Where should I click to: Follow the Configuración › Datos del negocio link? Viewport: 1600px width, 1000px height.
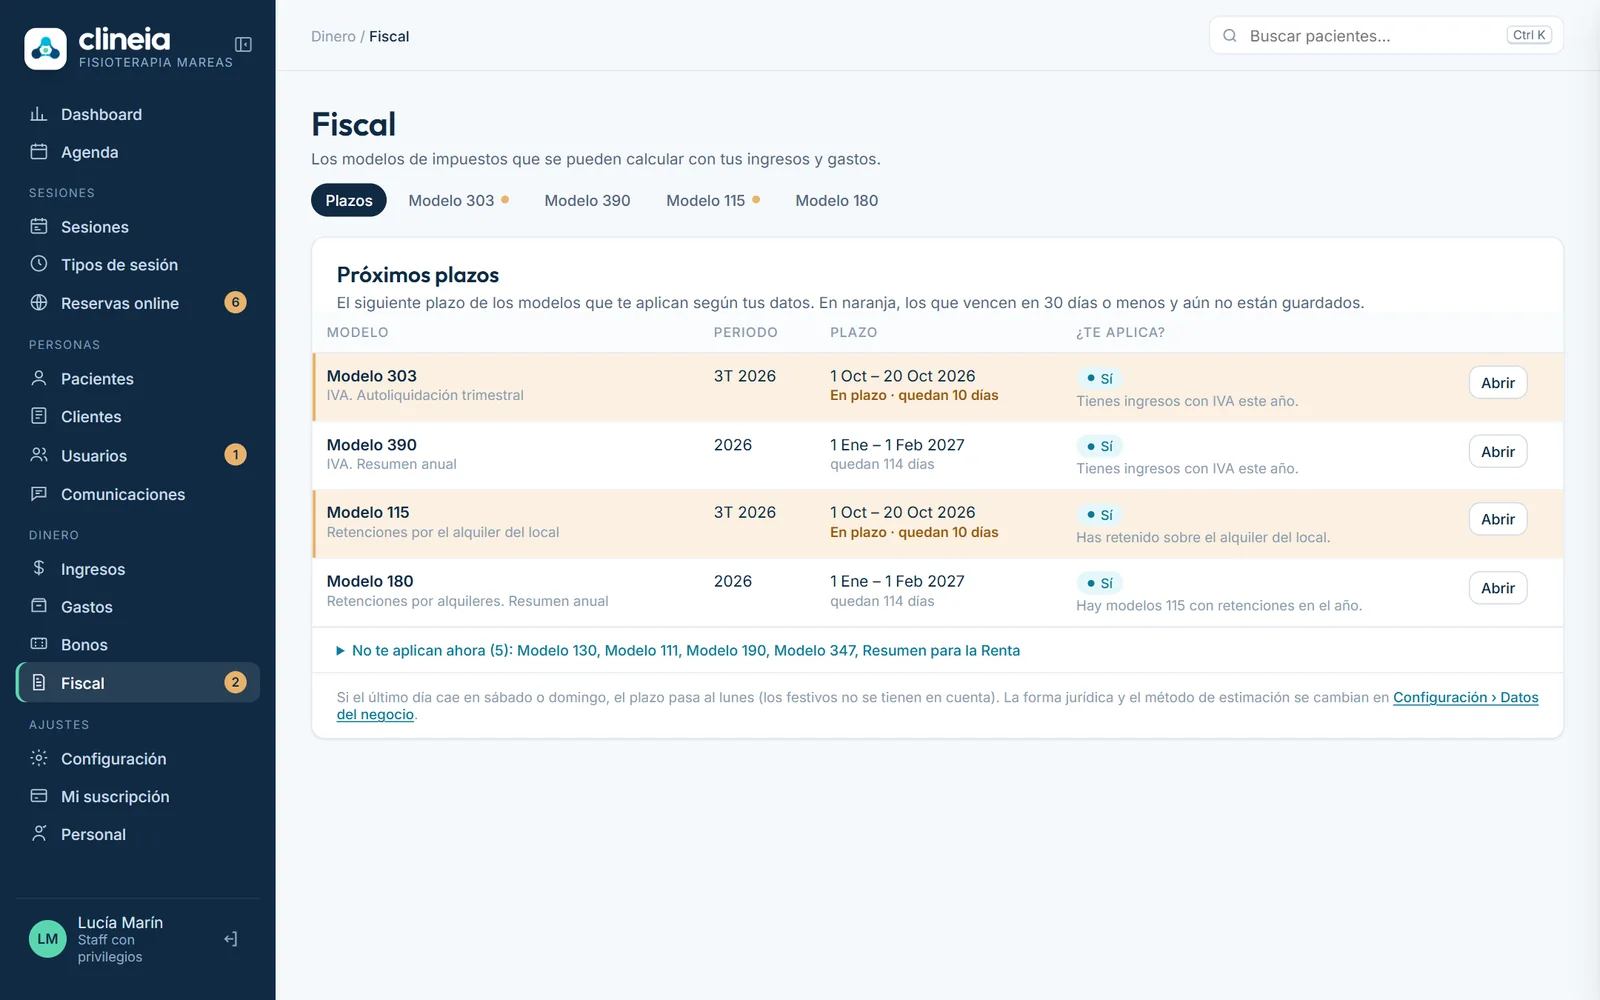(x=1465, y=697)
